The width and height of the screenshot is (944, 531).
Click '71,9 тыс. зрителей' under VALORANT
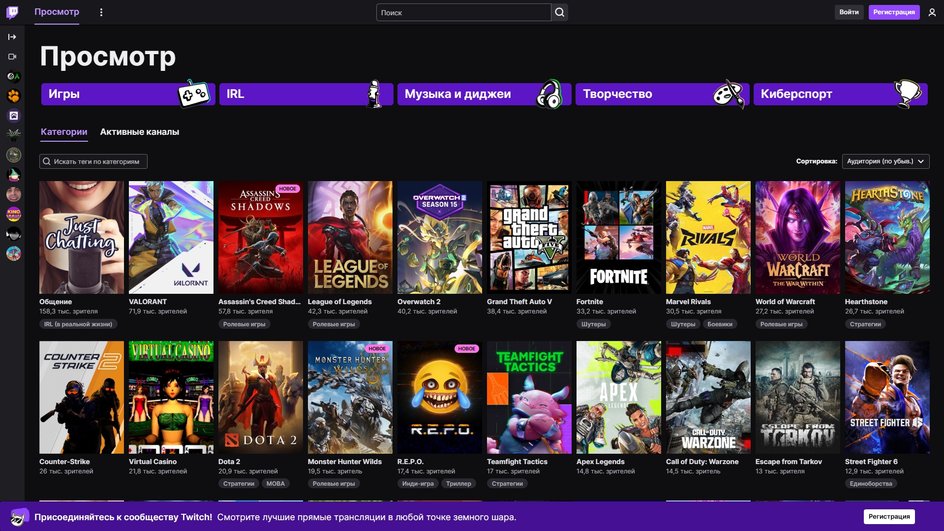[x=158, y=311]
